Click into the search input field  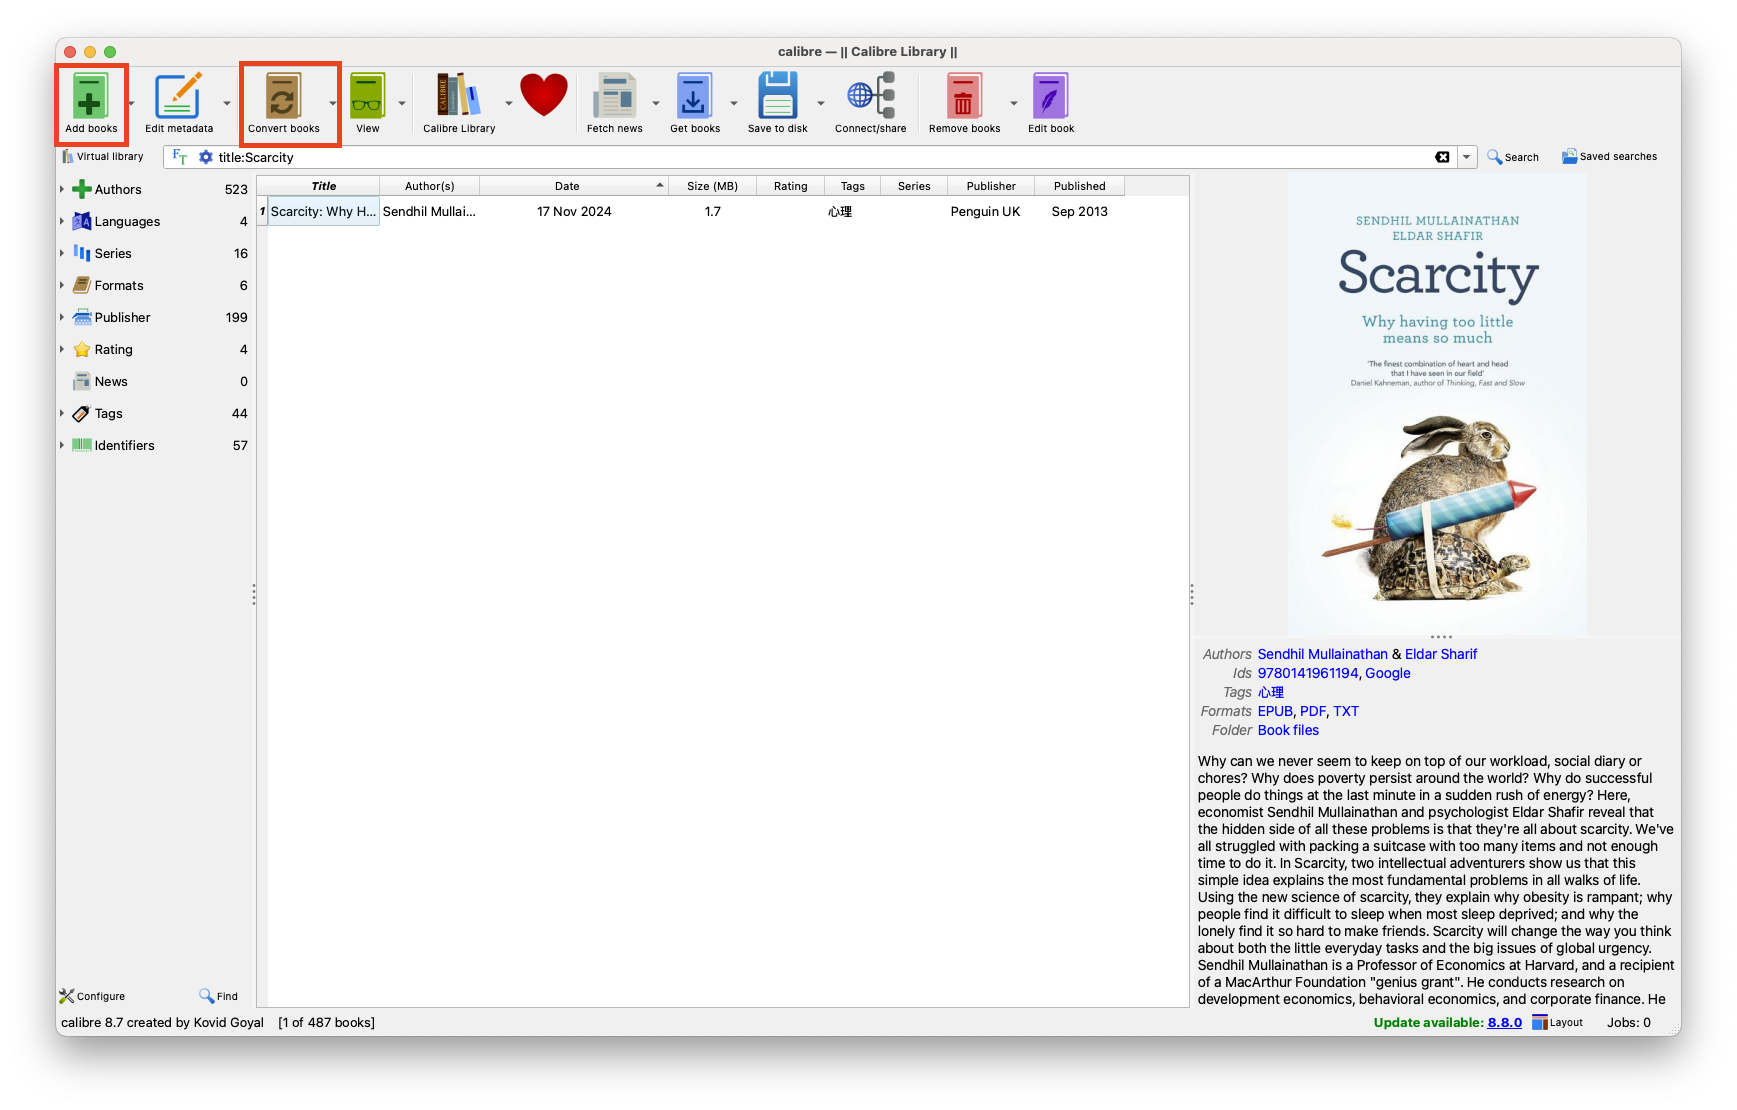pos(820,157)
